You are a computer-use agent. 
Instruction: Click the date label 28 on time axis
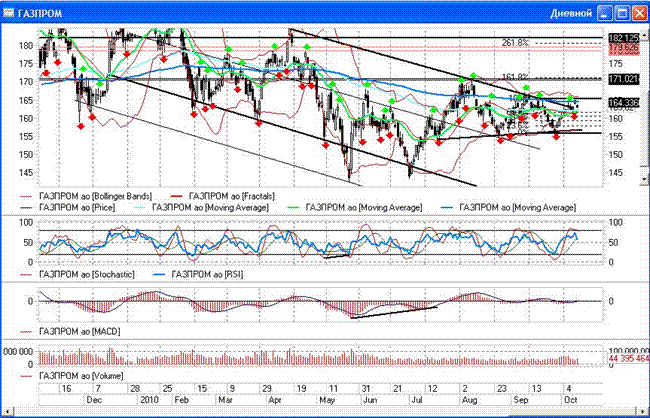tap(135, 389)
